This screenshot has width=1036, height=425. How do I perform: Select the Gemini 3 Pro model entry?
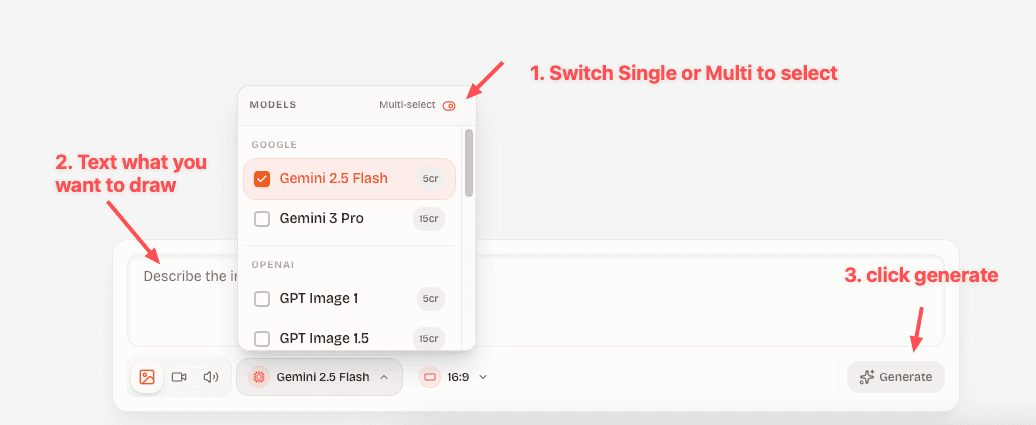321,218
